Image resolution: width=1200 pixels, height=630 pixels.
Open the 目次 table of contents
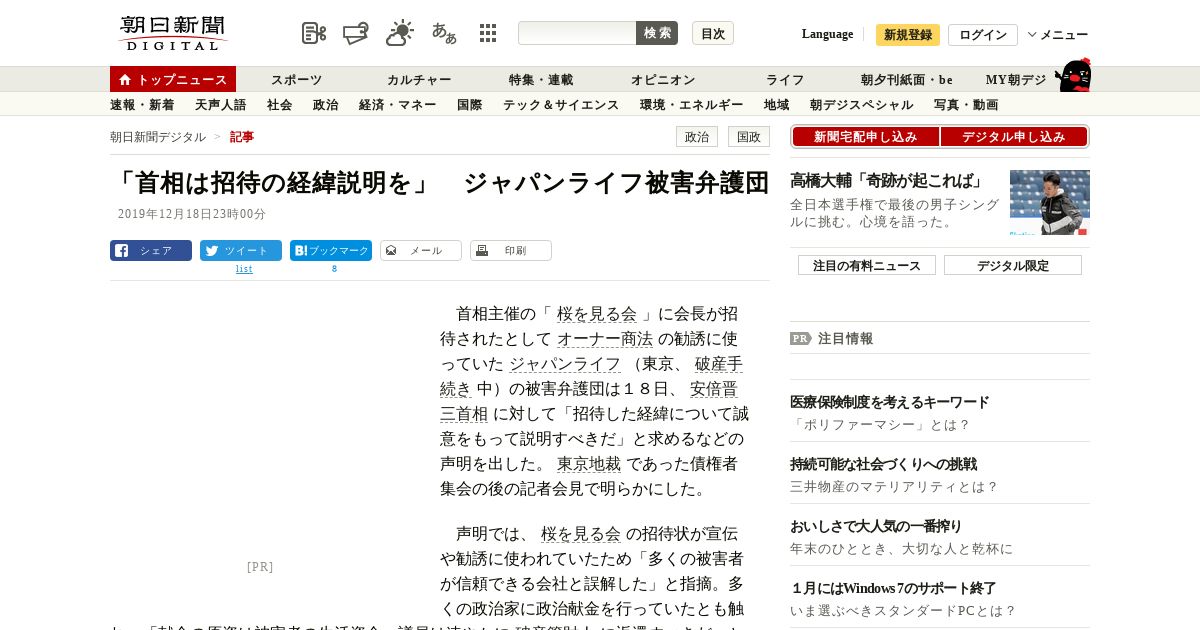(713, 33)
